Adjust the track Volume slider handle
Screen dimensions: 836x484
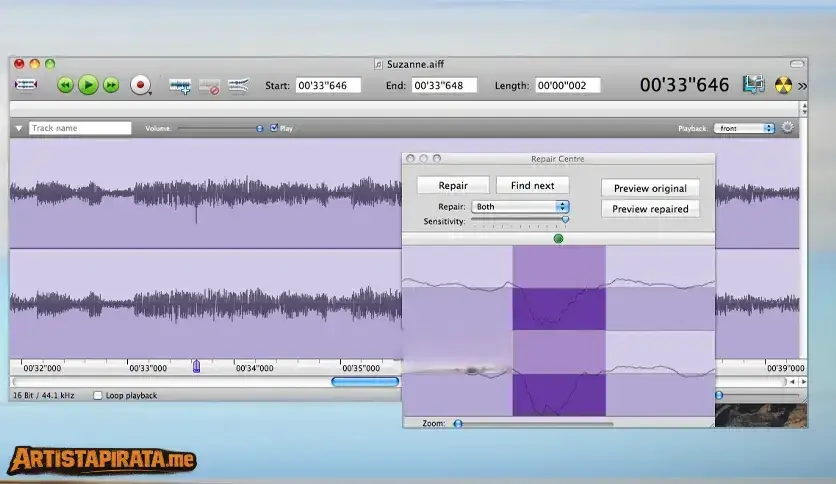point(260,128)
